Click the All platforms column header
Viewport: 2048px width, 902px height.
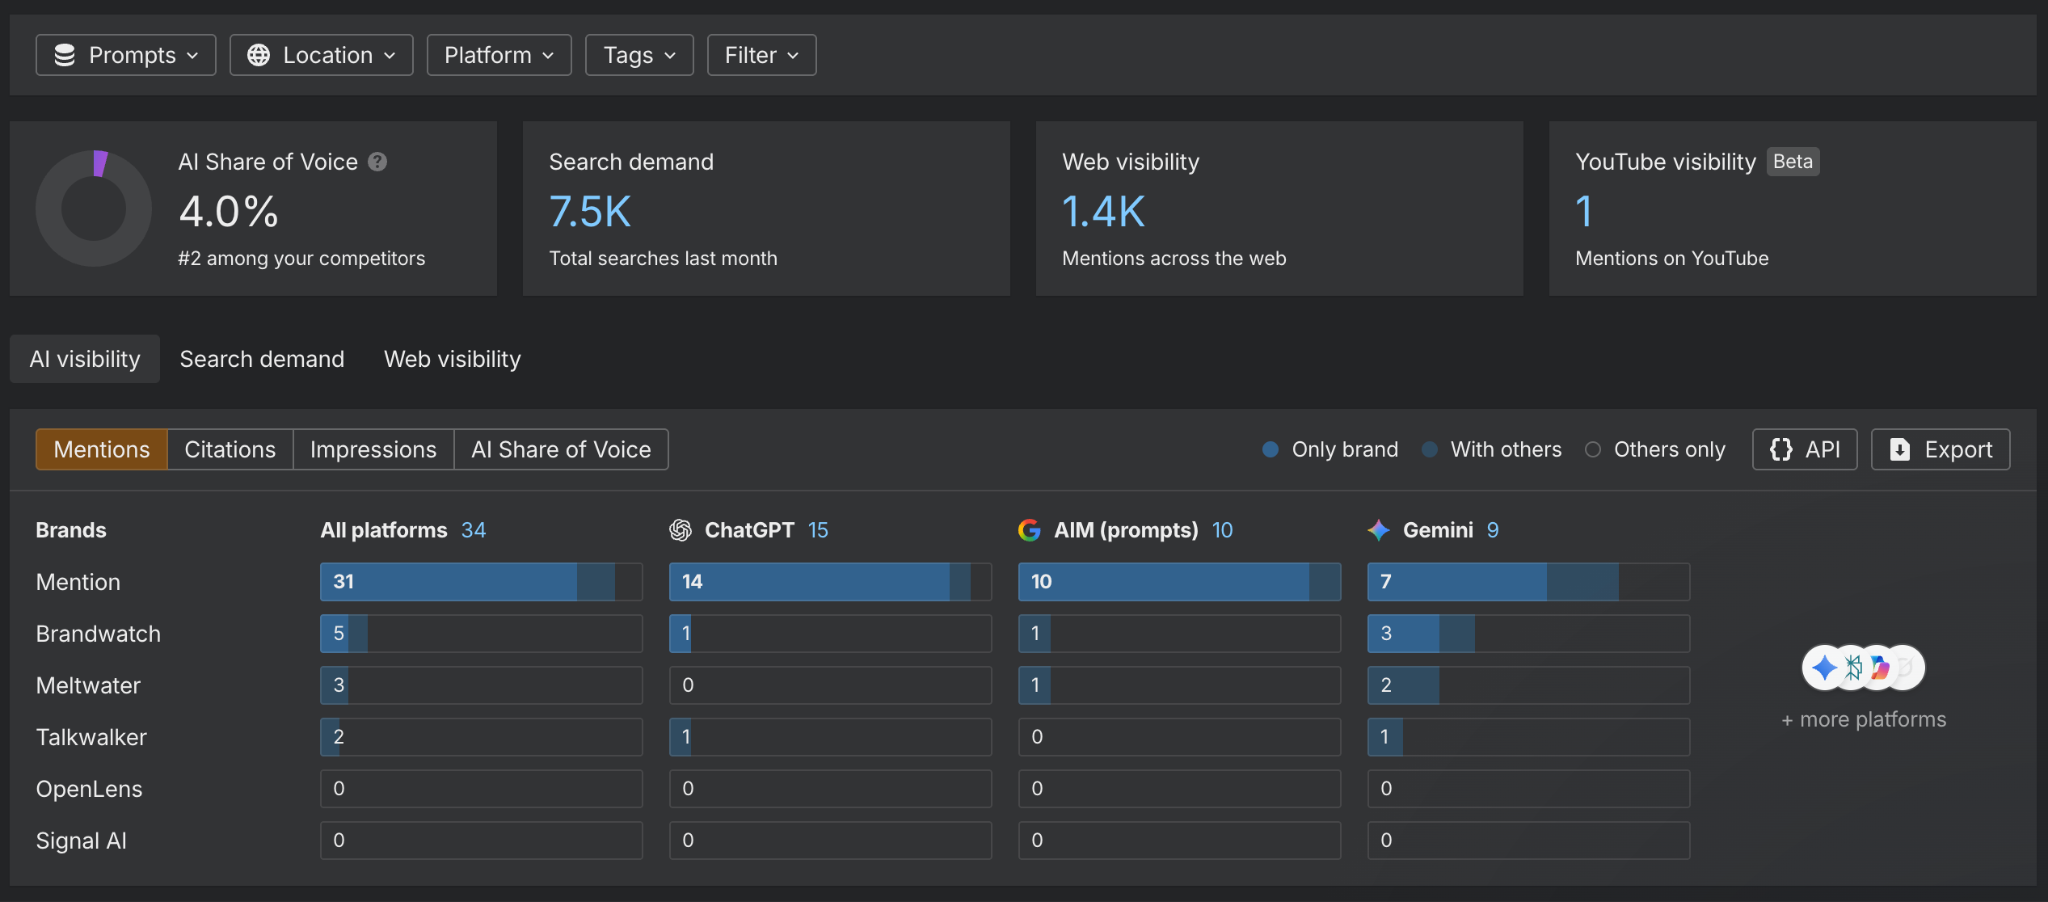click(x=384, y=530)
